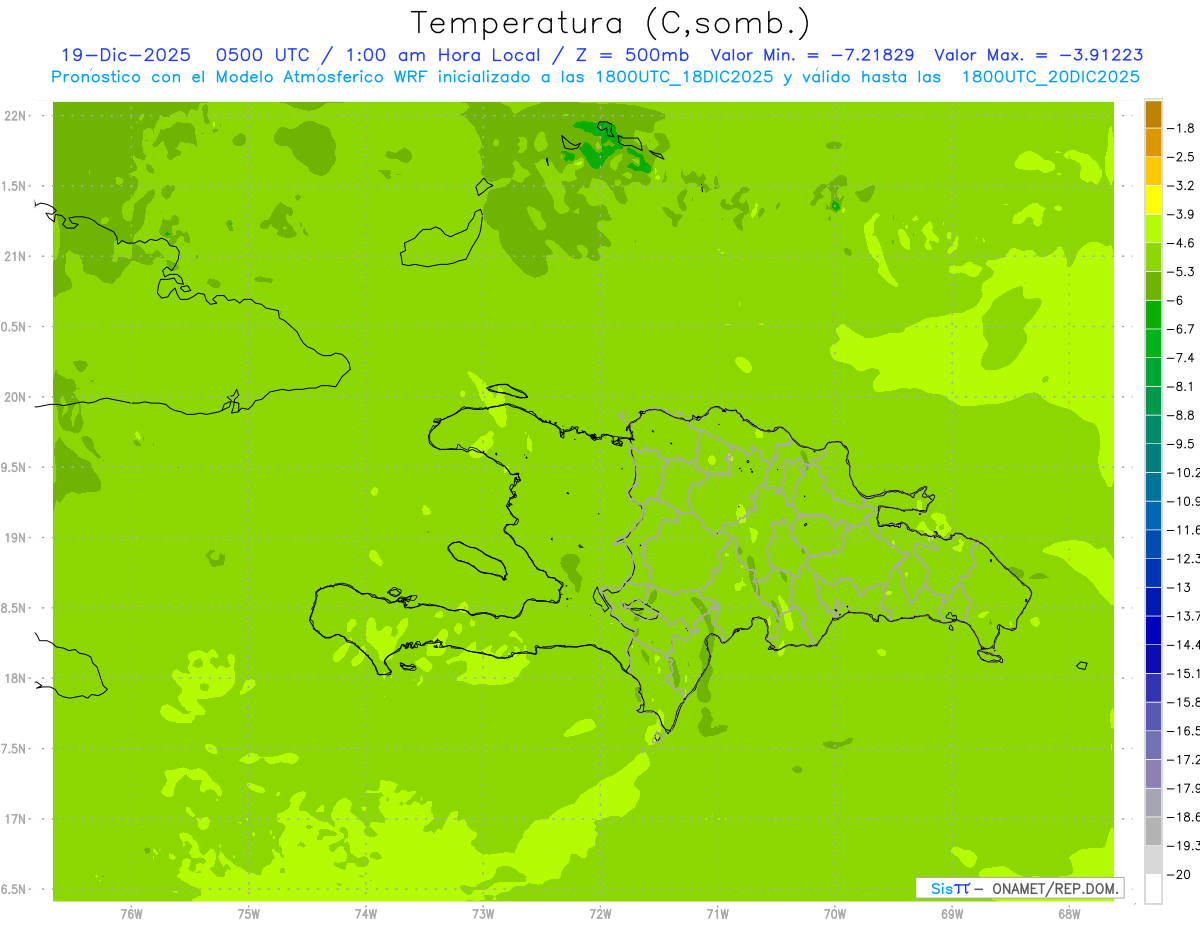Click the -7.4 color scale label

click(1181, 357)
